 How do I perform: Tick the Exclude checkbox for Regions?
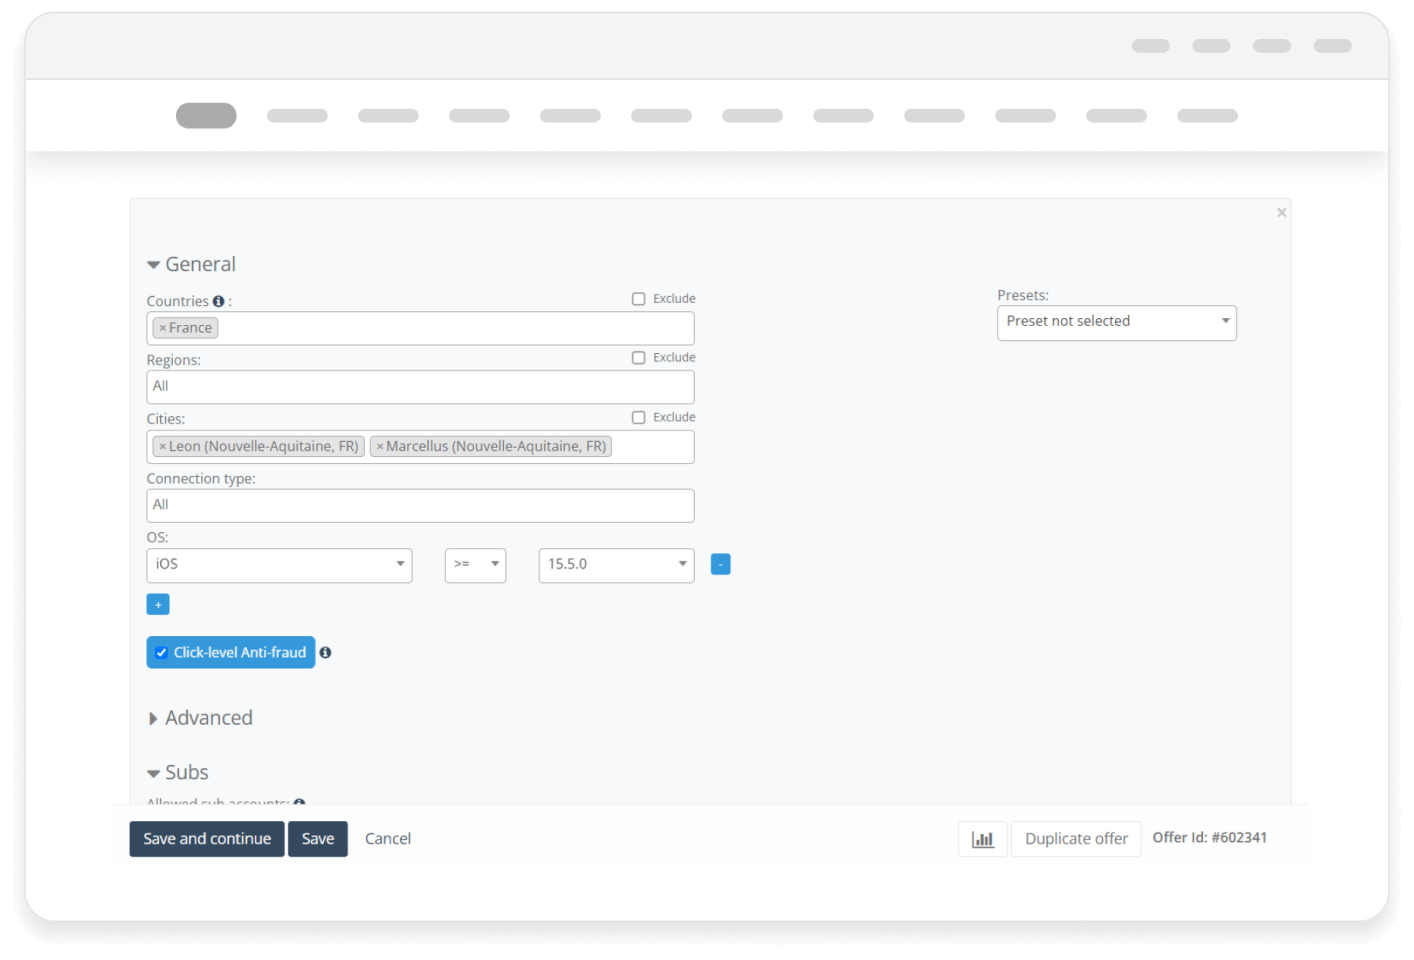point(638,358)
